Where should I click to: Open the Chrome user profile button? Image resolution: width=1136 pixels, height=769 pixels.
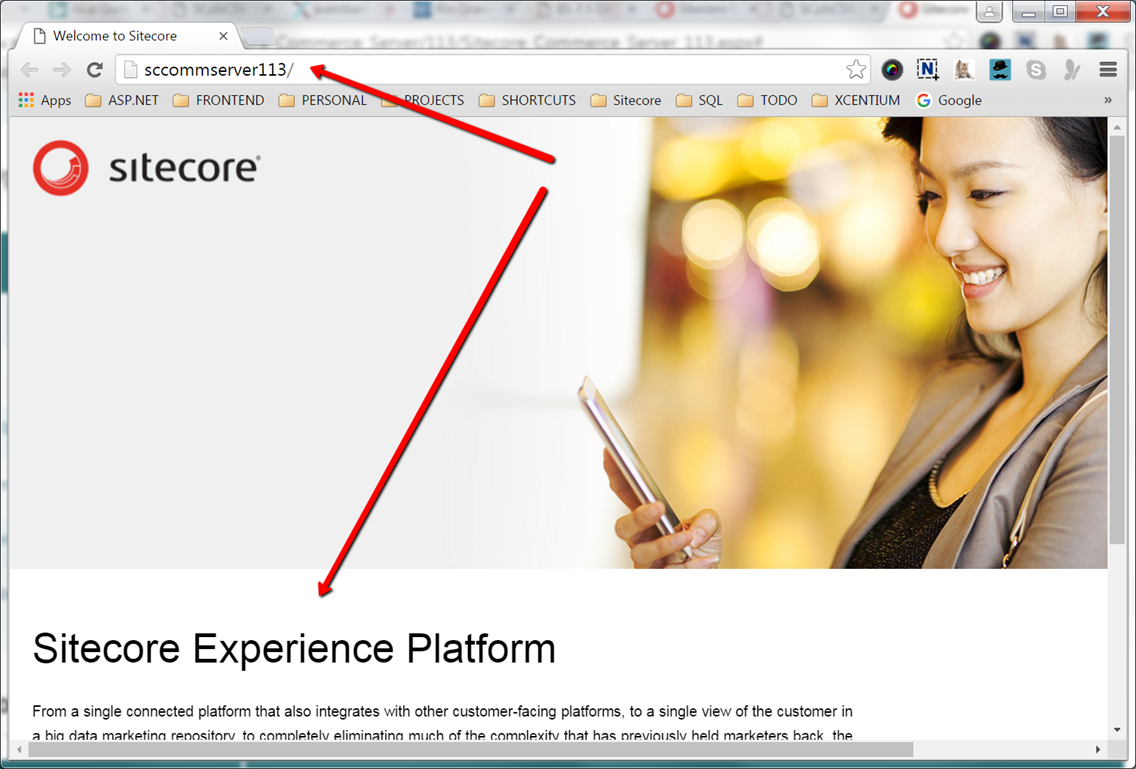(x=989, y=12)
